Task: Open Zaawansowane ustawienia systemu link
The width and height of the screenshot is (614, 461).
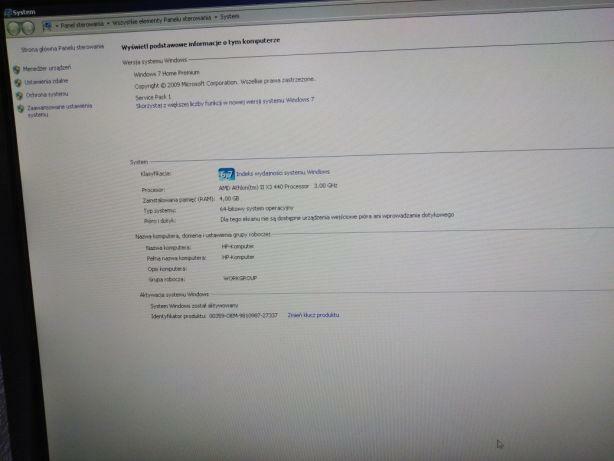Action: pos(60,110)
